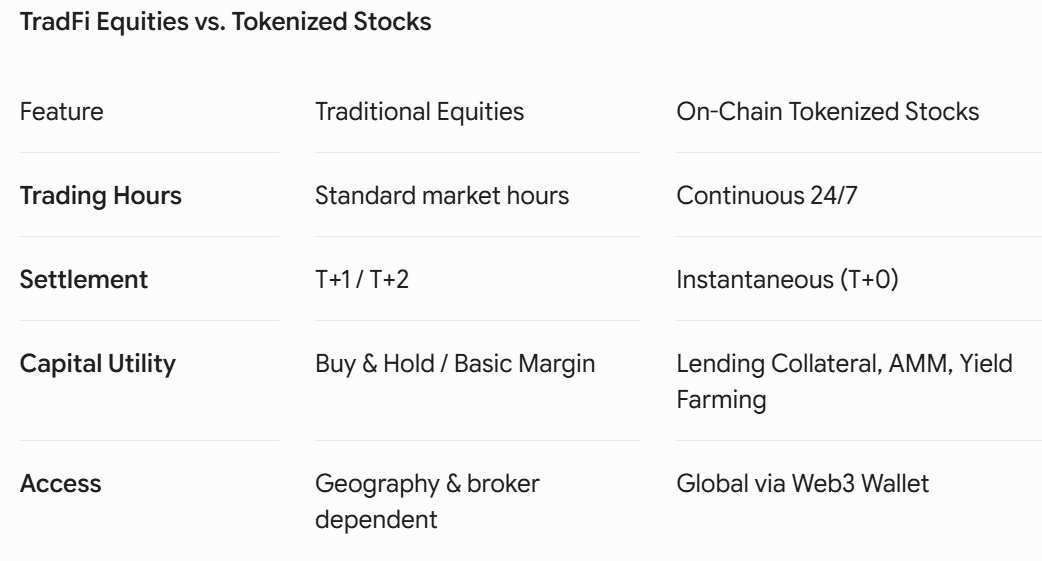
Task: Select the Geography & broker dependent cell
Action: point(427,501)
